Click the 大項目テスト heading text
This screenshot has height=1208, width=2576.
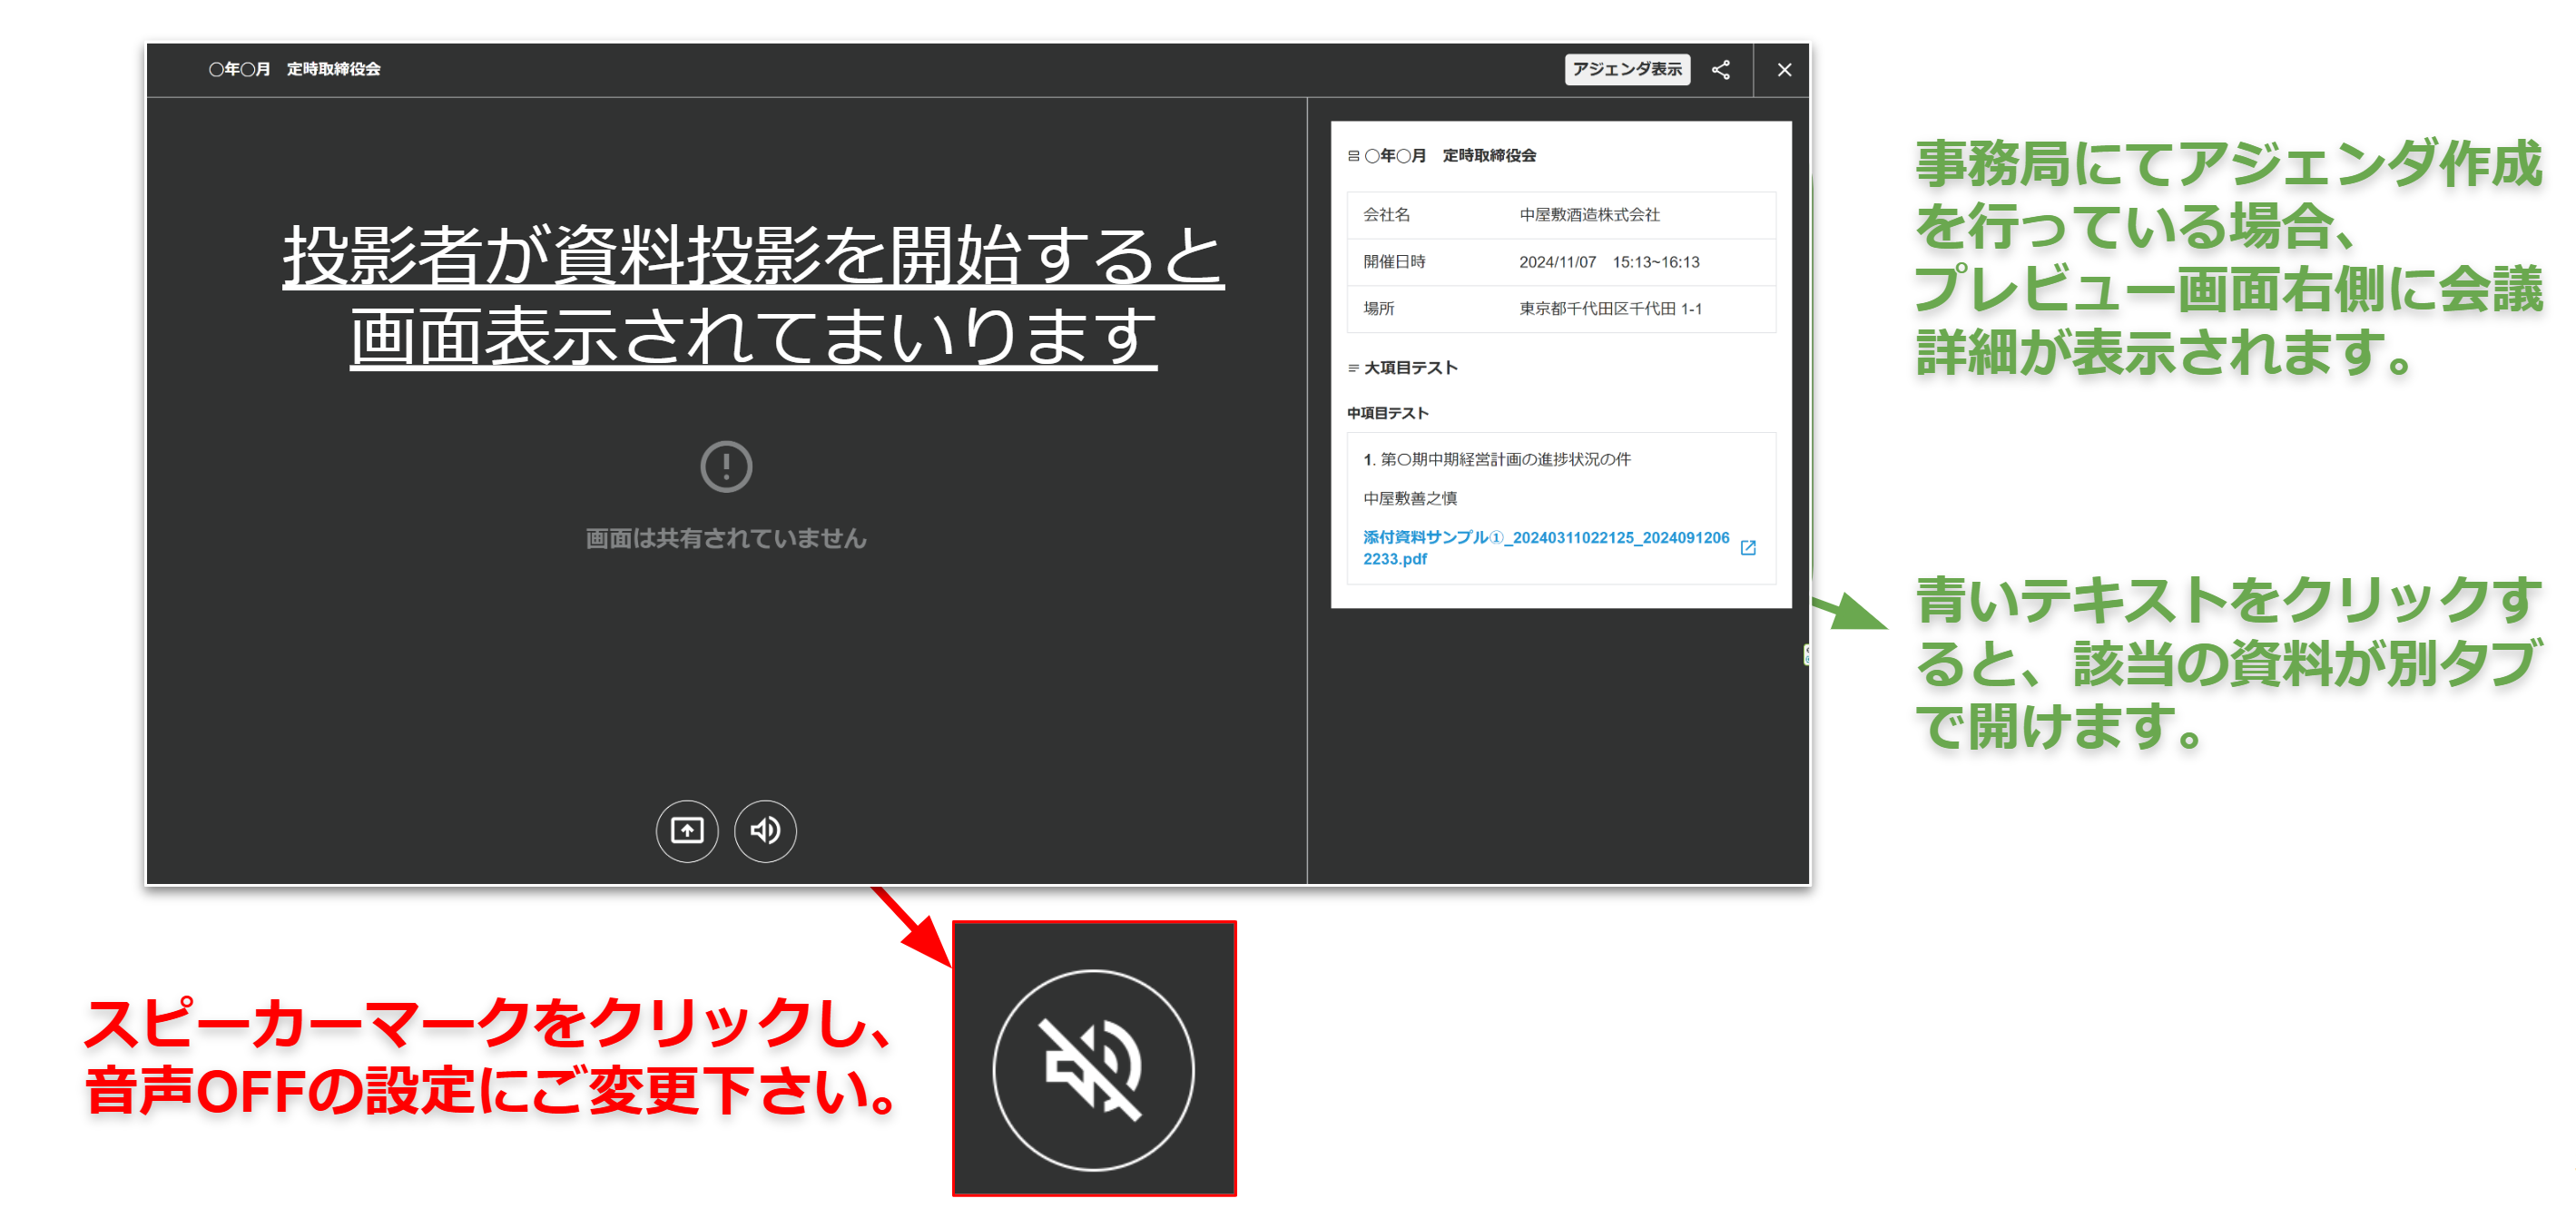coord(1410,368)
